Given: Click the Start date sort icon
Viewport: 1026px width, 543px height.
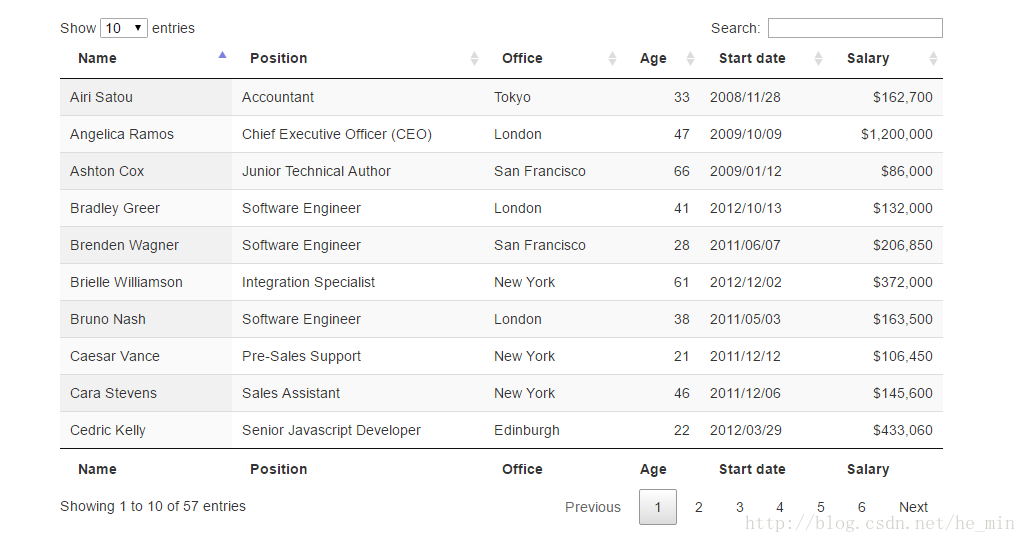Looking at the screenshot, I should tap(818, 59).
